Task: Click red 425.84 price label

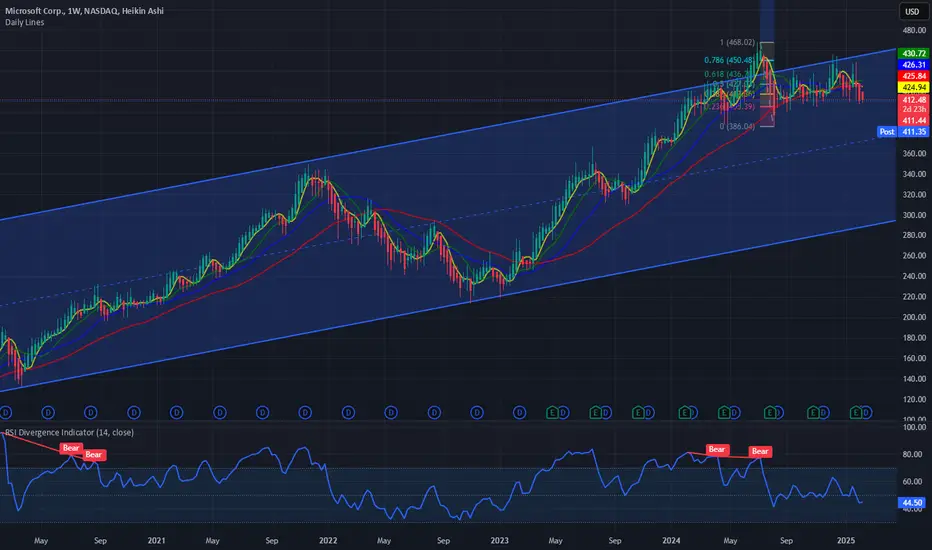Action: point(914,76)
